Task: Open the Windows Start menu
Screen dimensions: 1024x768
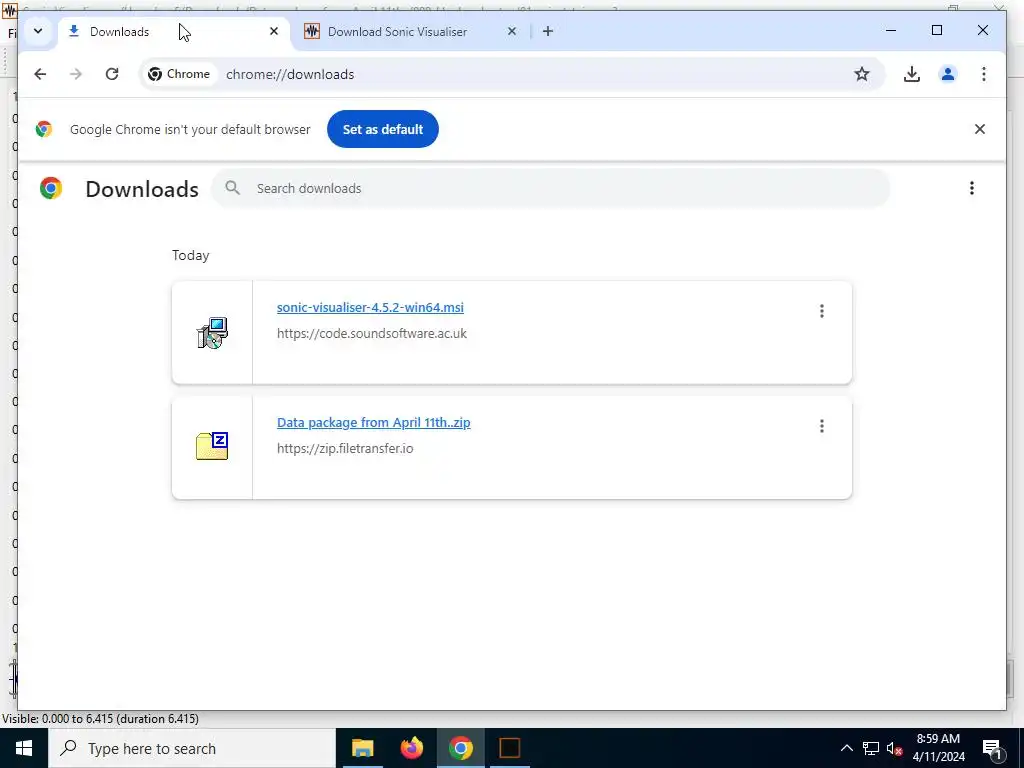Action: click(x=24, y=748)
